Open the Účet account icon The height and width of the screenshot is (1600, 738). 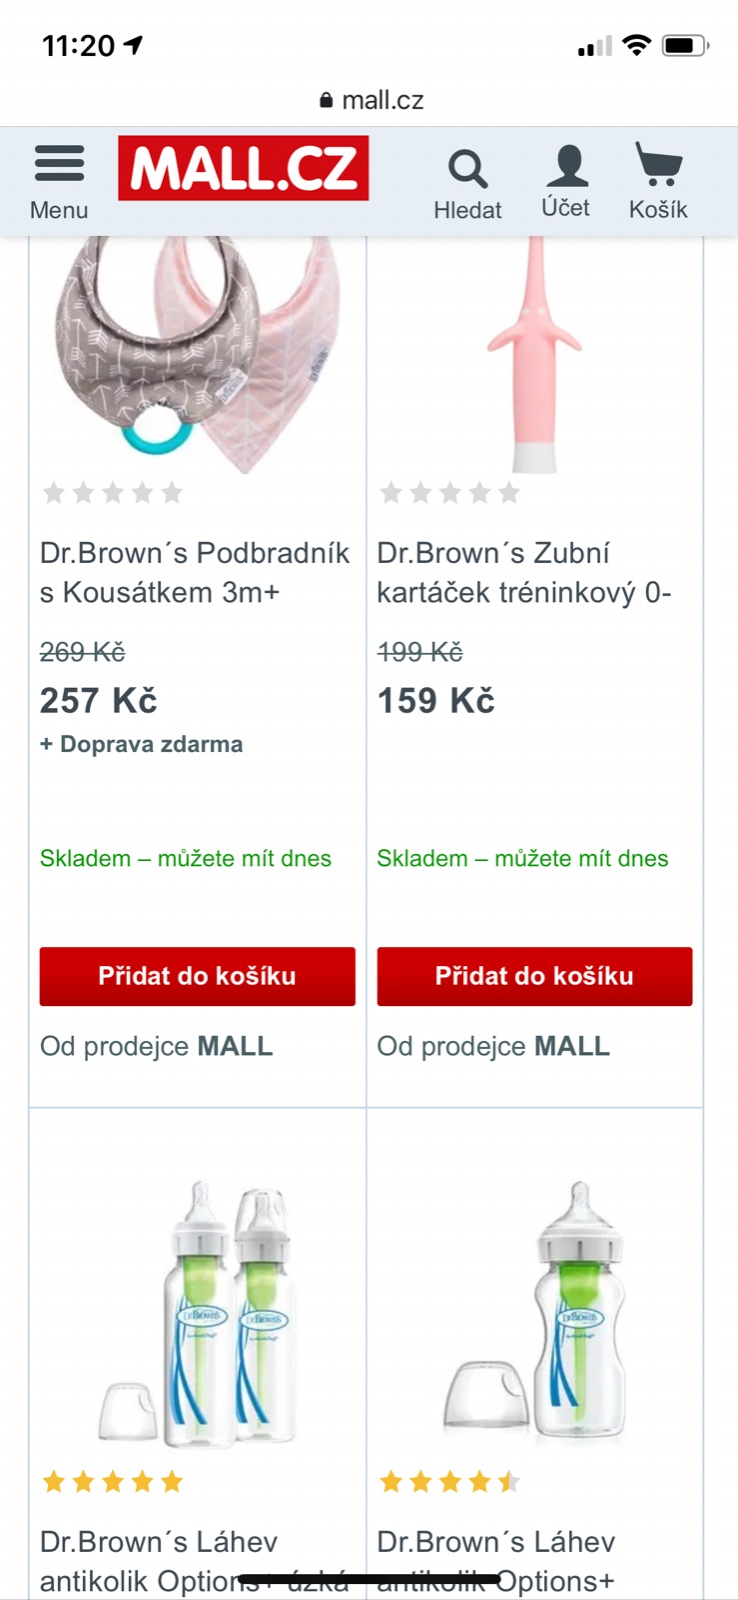coord(566,167)
